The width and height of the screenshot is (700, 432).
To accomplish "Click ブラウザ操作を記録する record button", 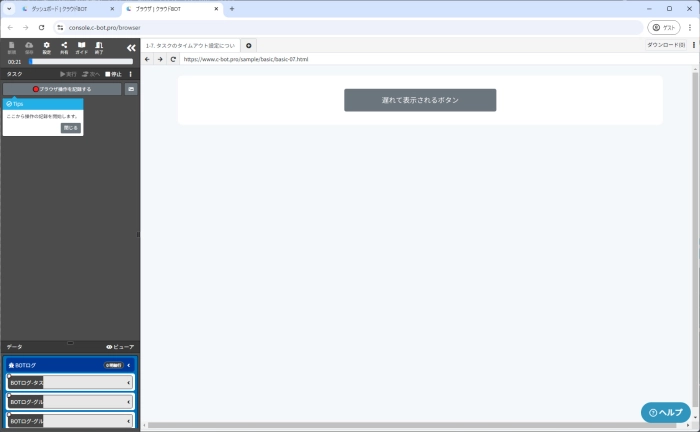I will (62, 89).
